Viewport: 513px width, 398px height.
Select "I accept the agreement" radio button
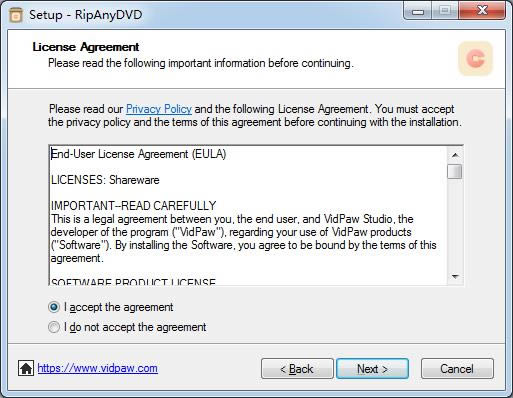(x=54, y=307)
